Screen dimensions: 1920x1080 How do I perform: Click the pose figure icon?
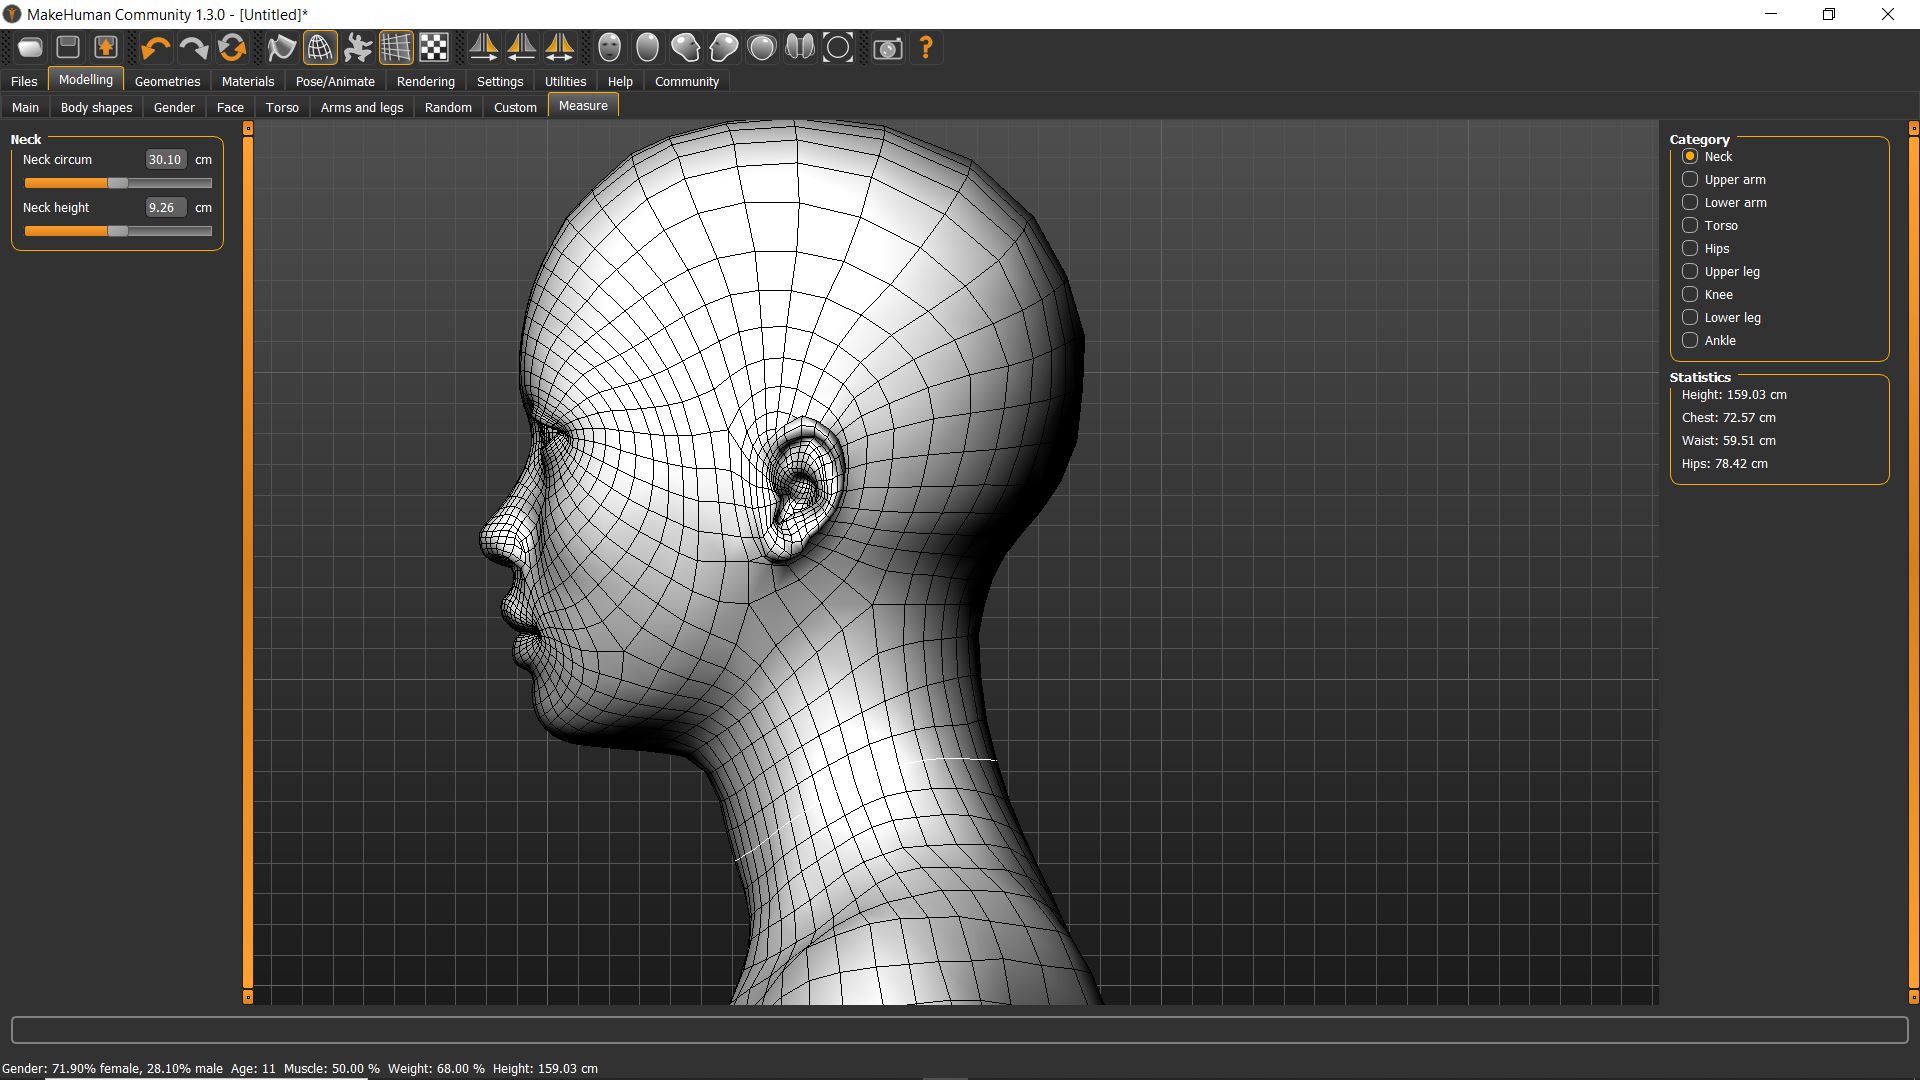(x=357, y=48)
